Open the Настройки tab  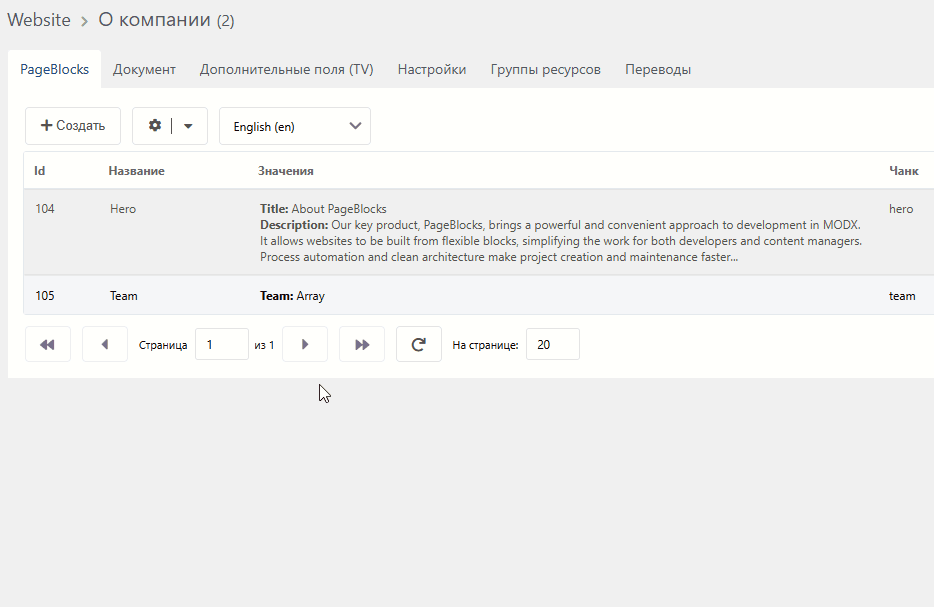[x=432, y=70]
